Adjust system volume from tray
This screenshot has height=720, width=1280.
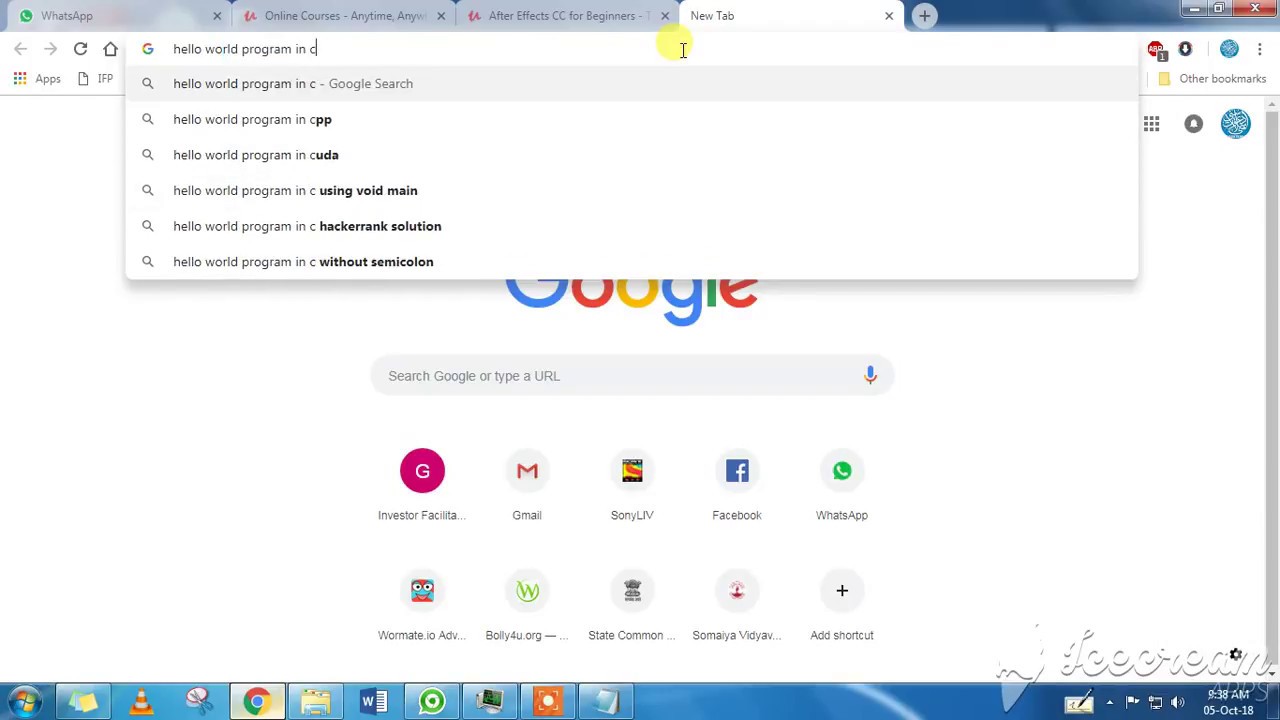[1177, 702]
